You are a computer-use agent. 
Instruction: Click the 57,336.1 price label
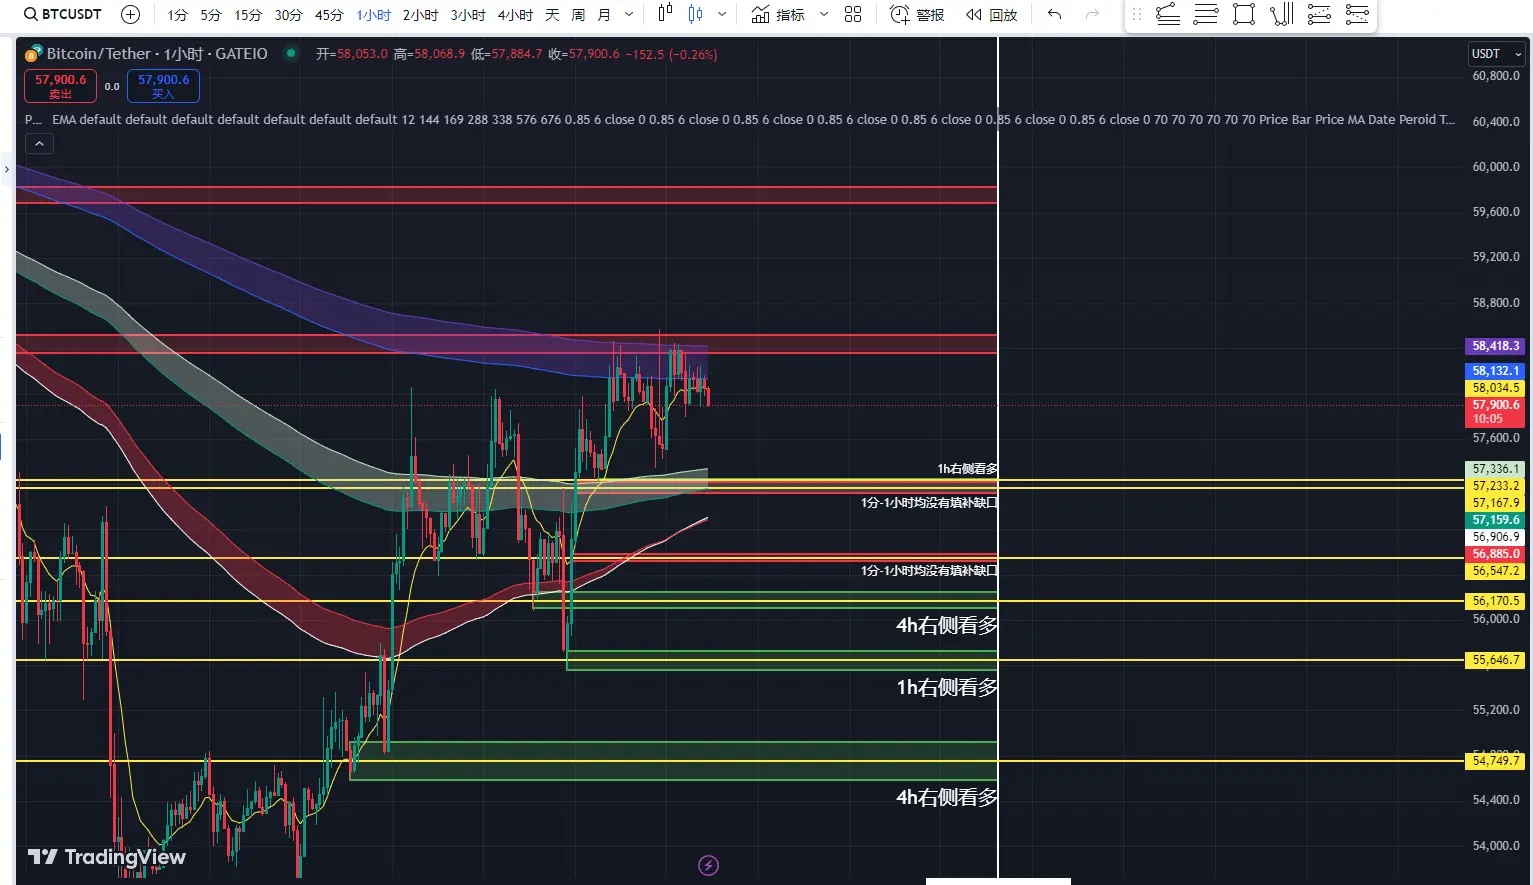coord(1495,469)
